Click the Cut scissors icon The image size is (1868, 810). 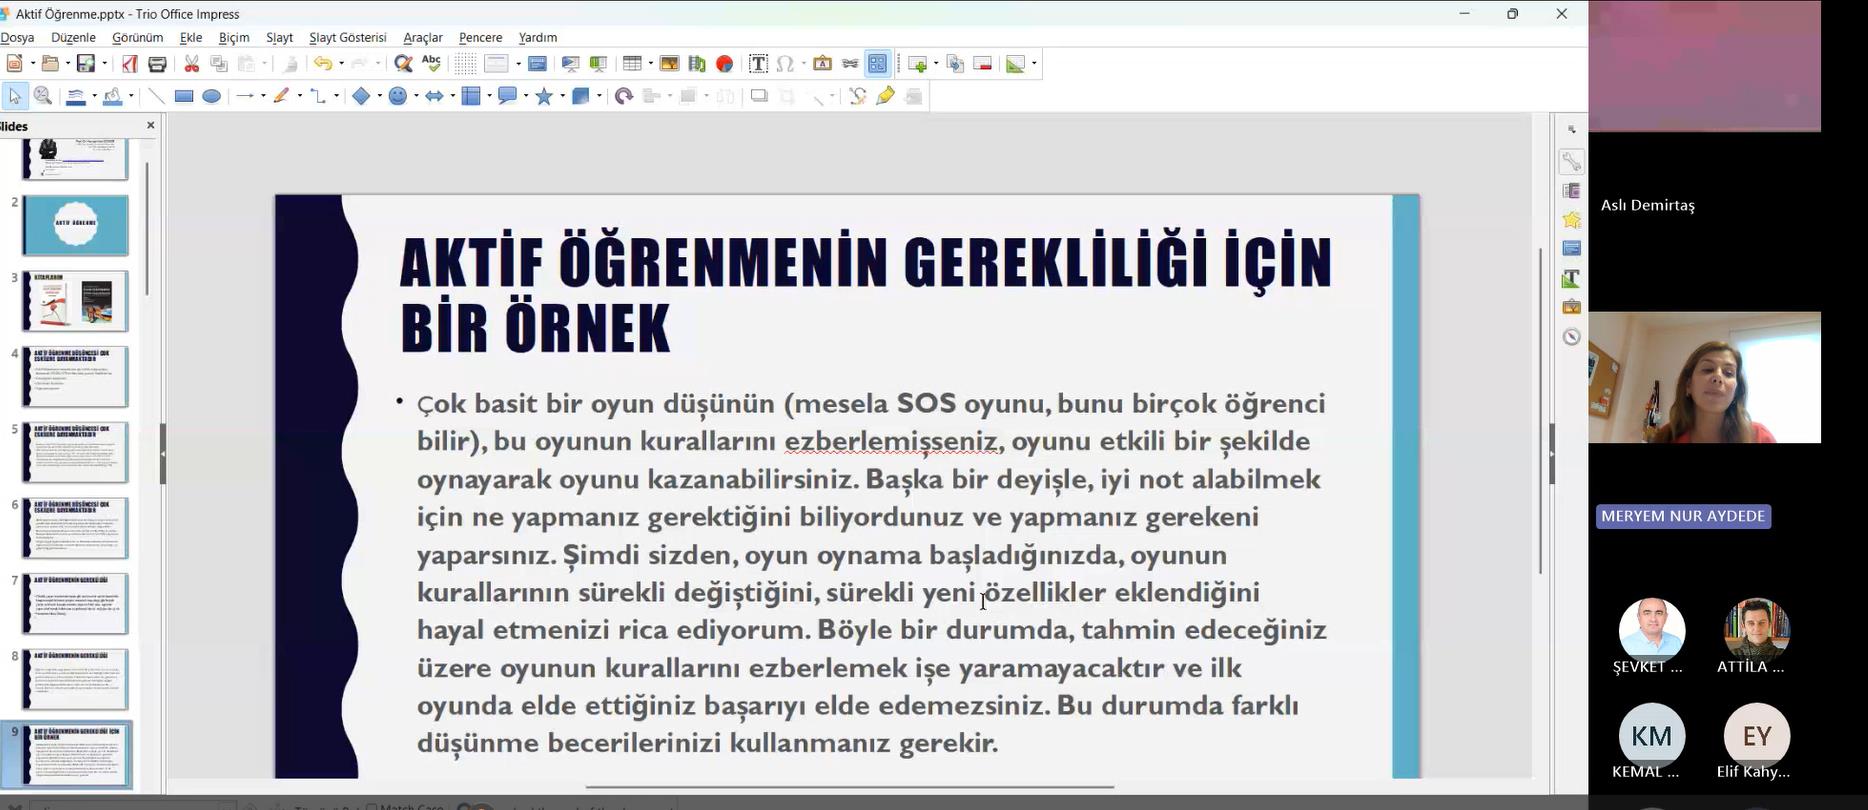(x=191, y=64)
